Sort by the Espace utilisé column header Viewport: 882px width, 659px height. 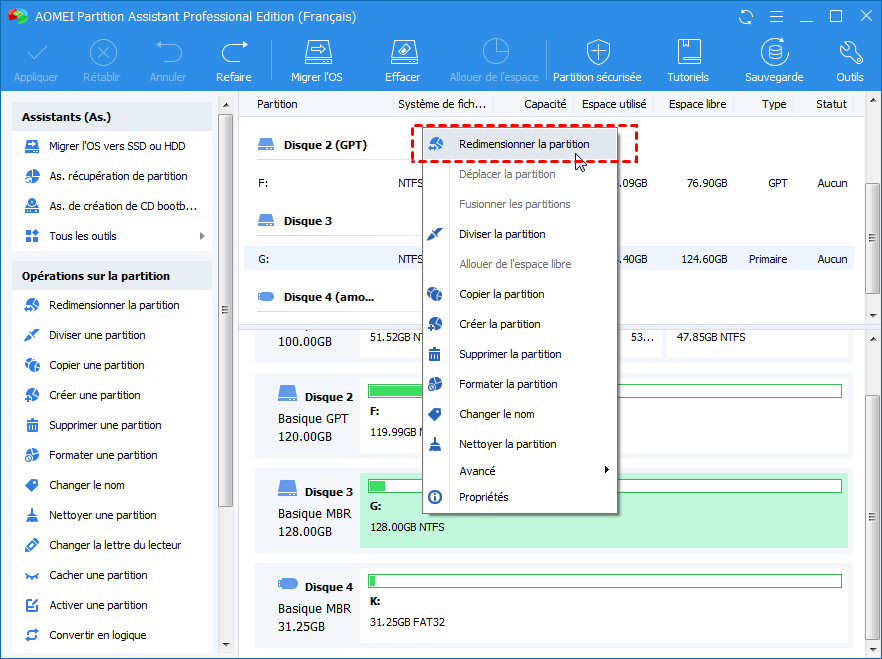tap(614, 104)
